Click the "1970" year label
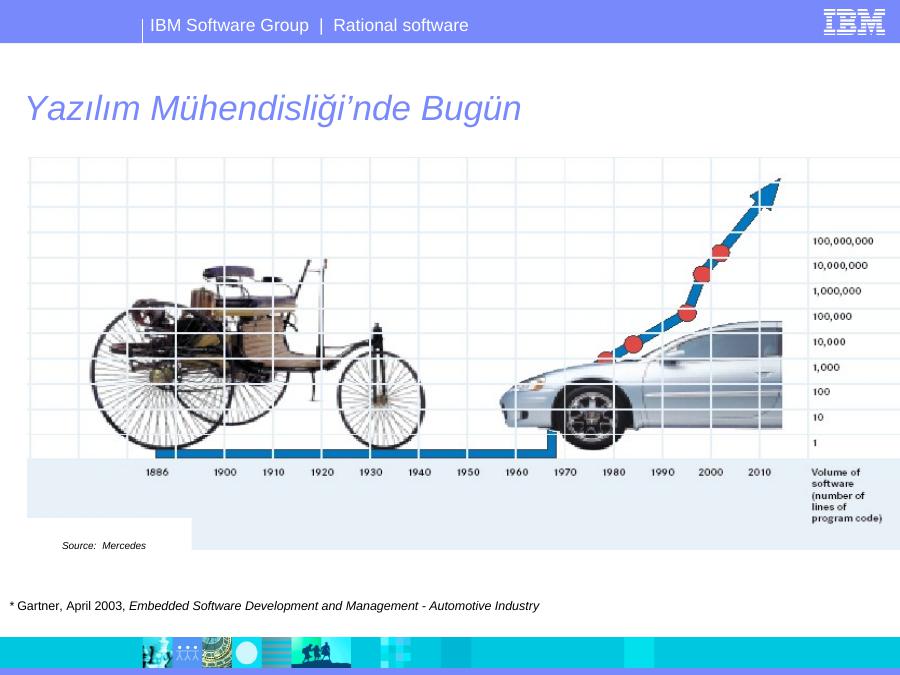Screen dimensions: 900x675 click(565, 472)
